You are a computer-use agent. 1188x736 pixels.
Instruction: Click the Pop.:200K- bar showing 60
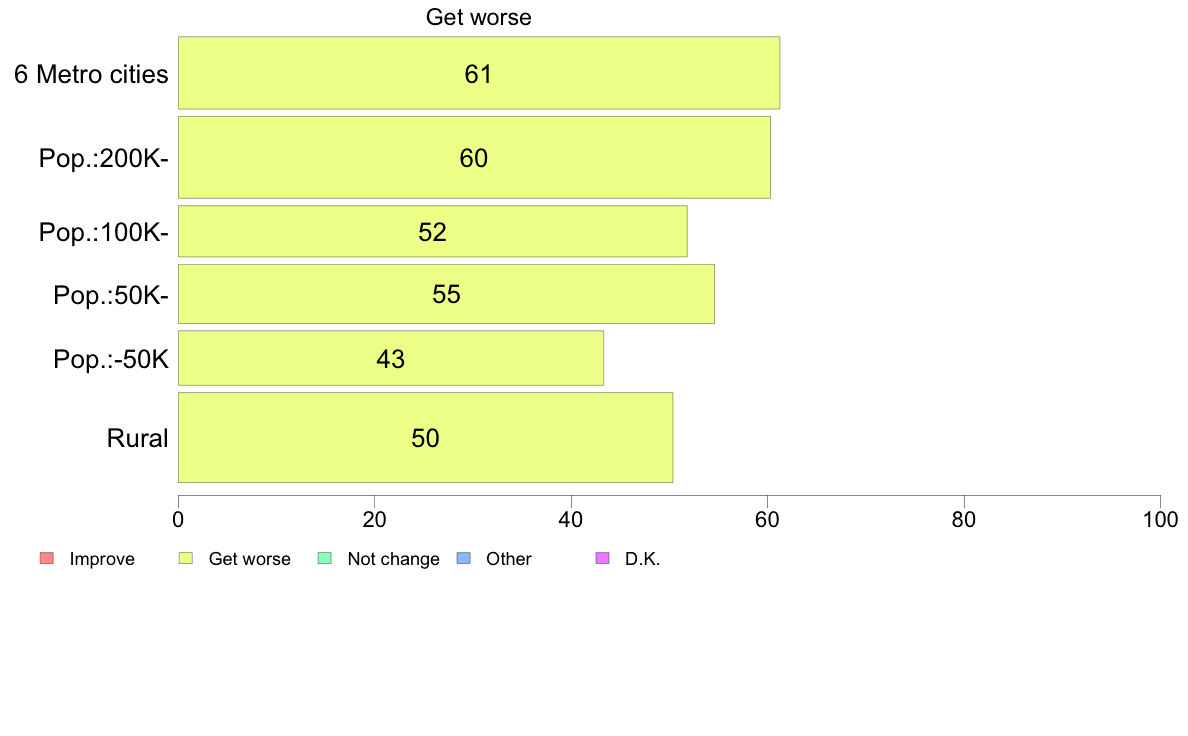(x=474, y=158)
